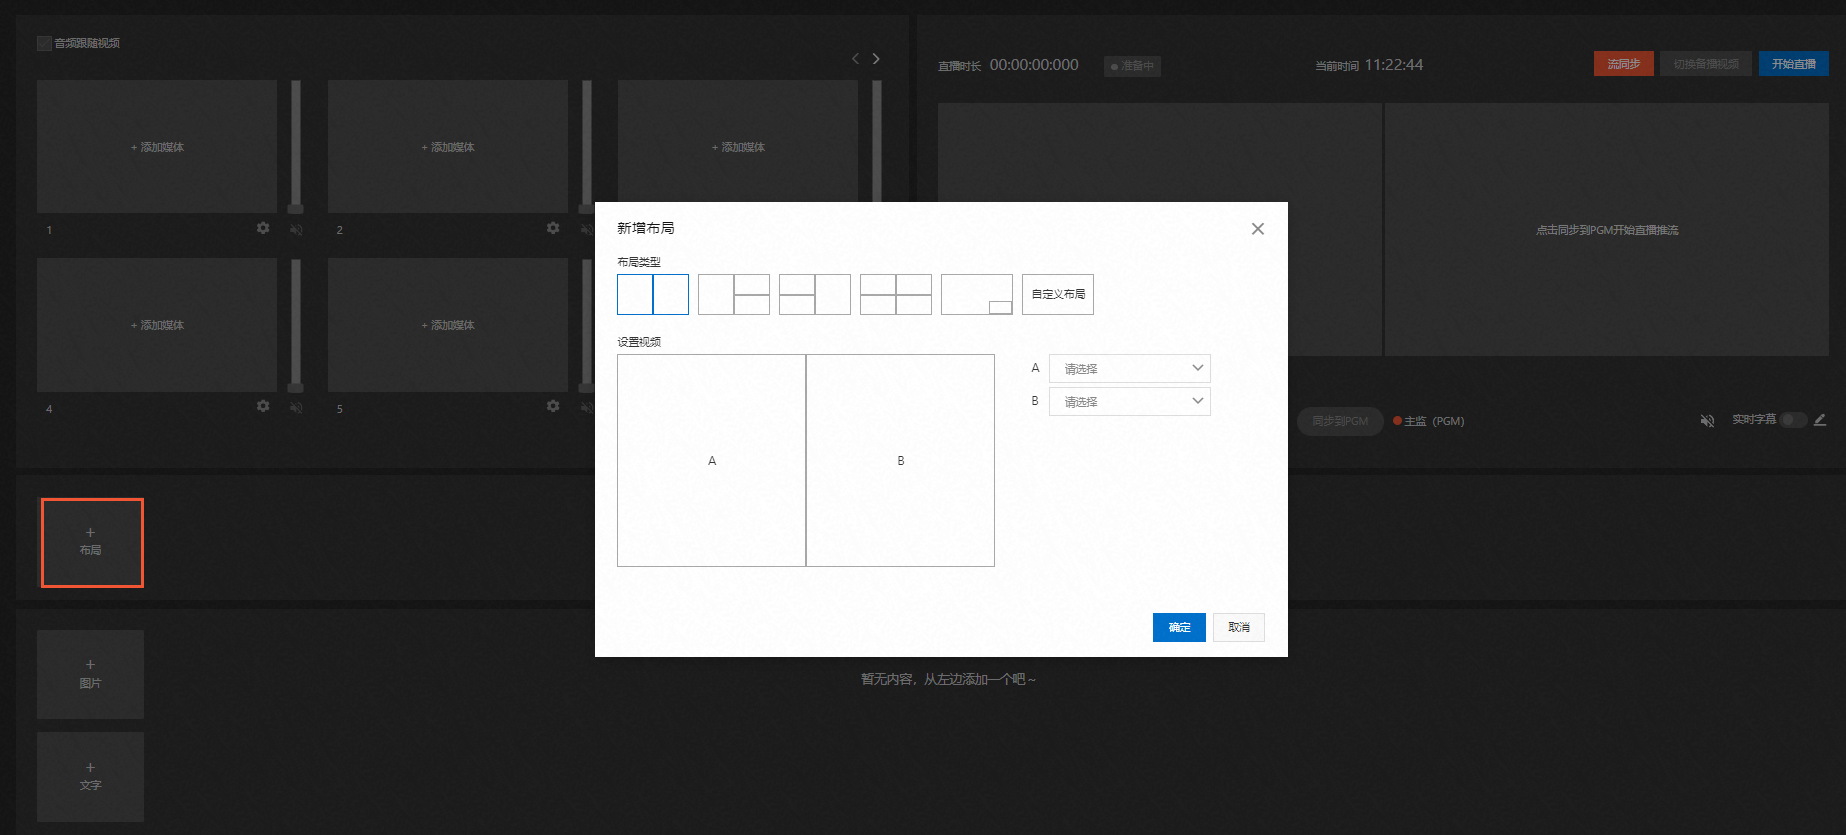Select the picture-in-picture layout type
1846x835 pixels.
(x=977, y=295)
